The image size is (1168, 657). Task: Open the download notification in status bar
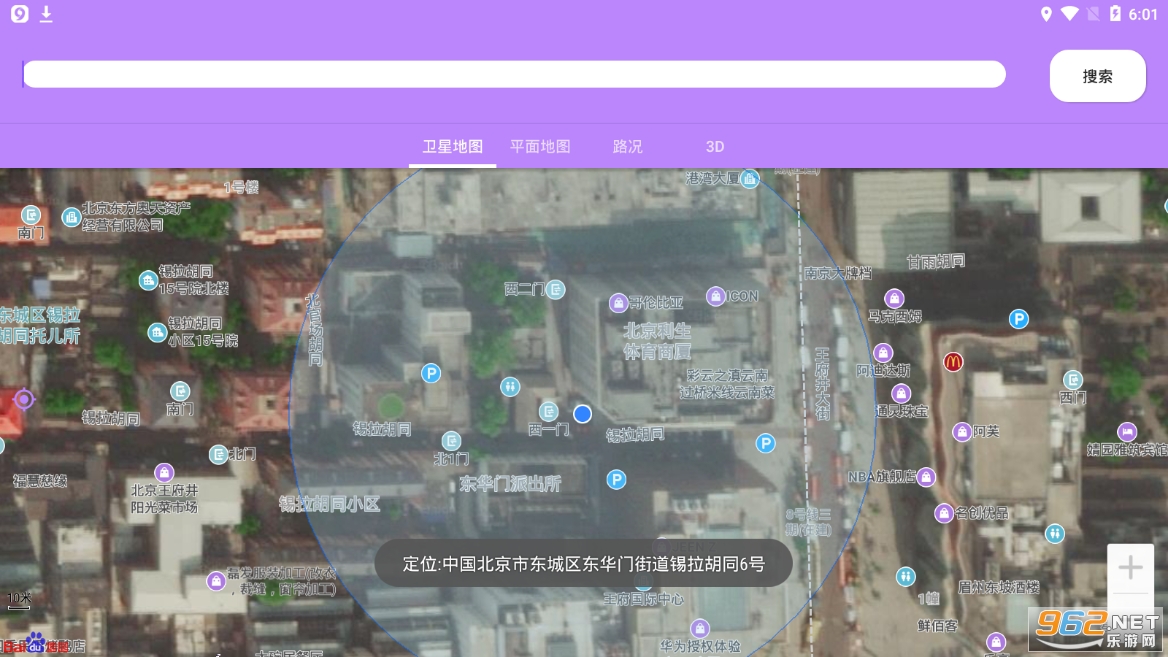click(46, 14)
